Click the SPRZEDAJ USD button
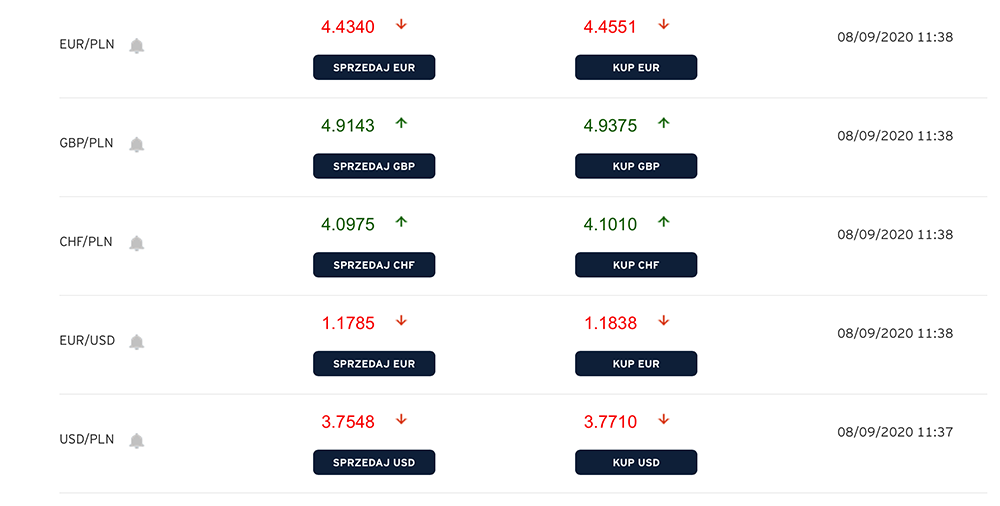Image resolution: width=1000 pixels, height=506 pixels. click(374, 463)
